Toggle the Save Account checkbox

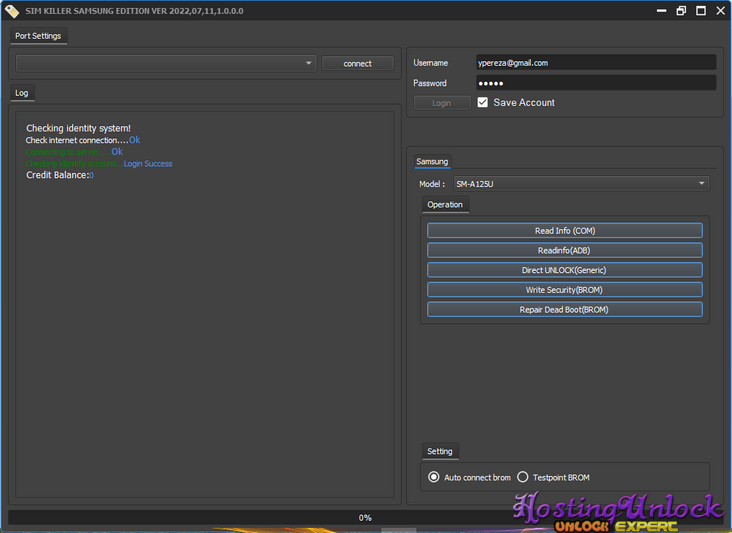click(483, 102)
